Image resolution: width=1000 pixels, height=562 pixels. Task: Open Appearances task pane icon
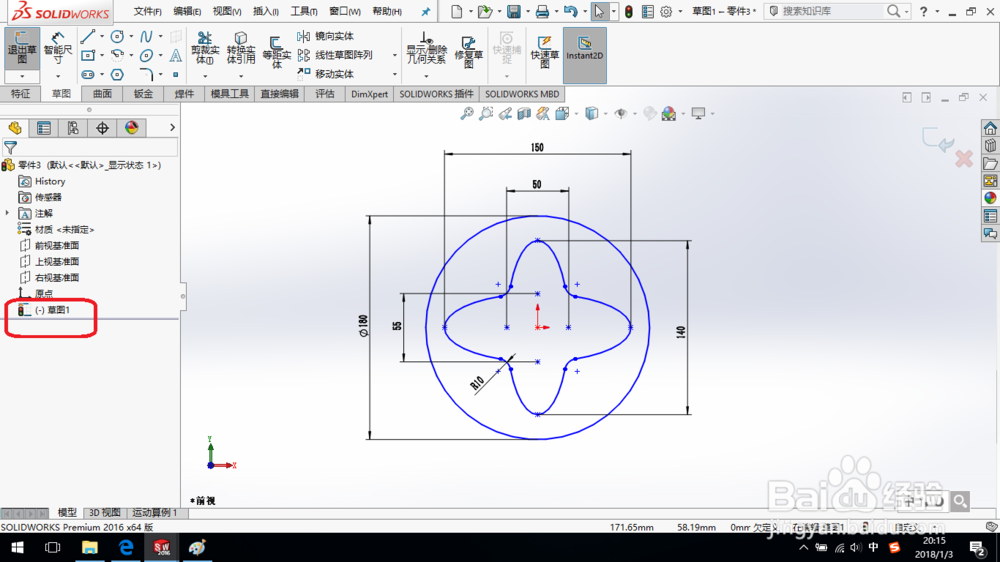pos(990,198)
